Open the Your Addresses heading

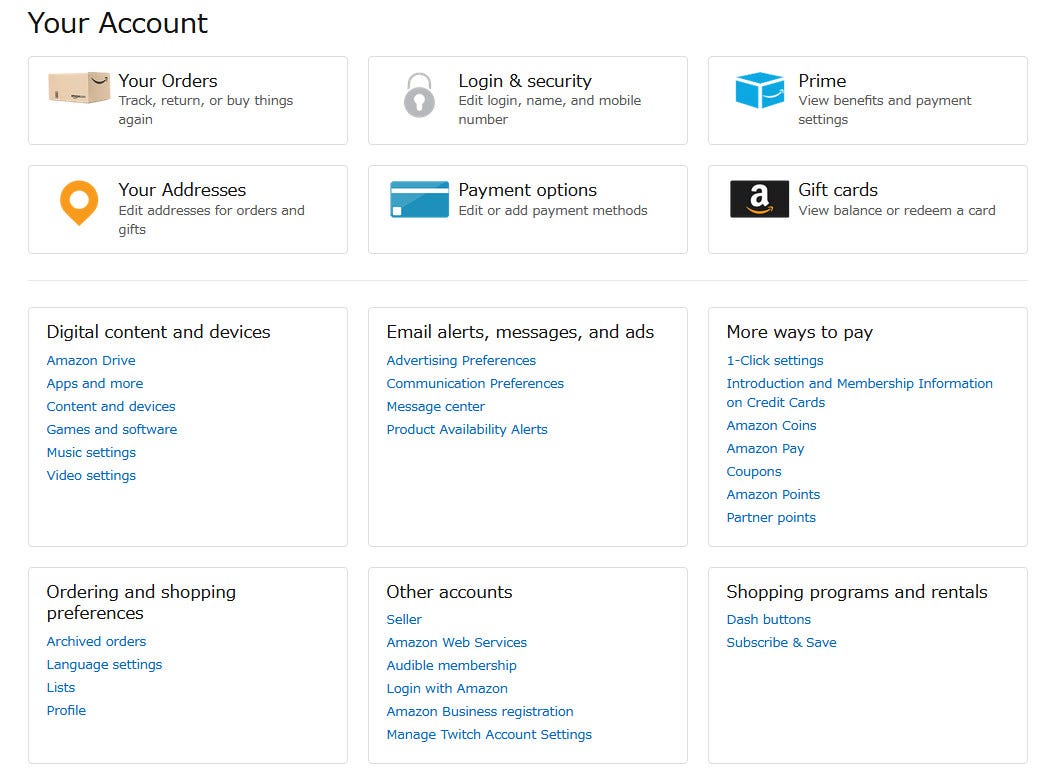click(182, 190)
